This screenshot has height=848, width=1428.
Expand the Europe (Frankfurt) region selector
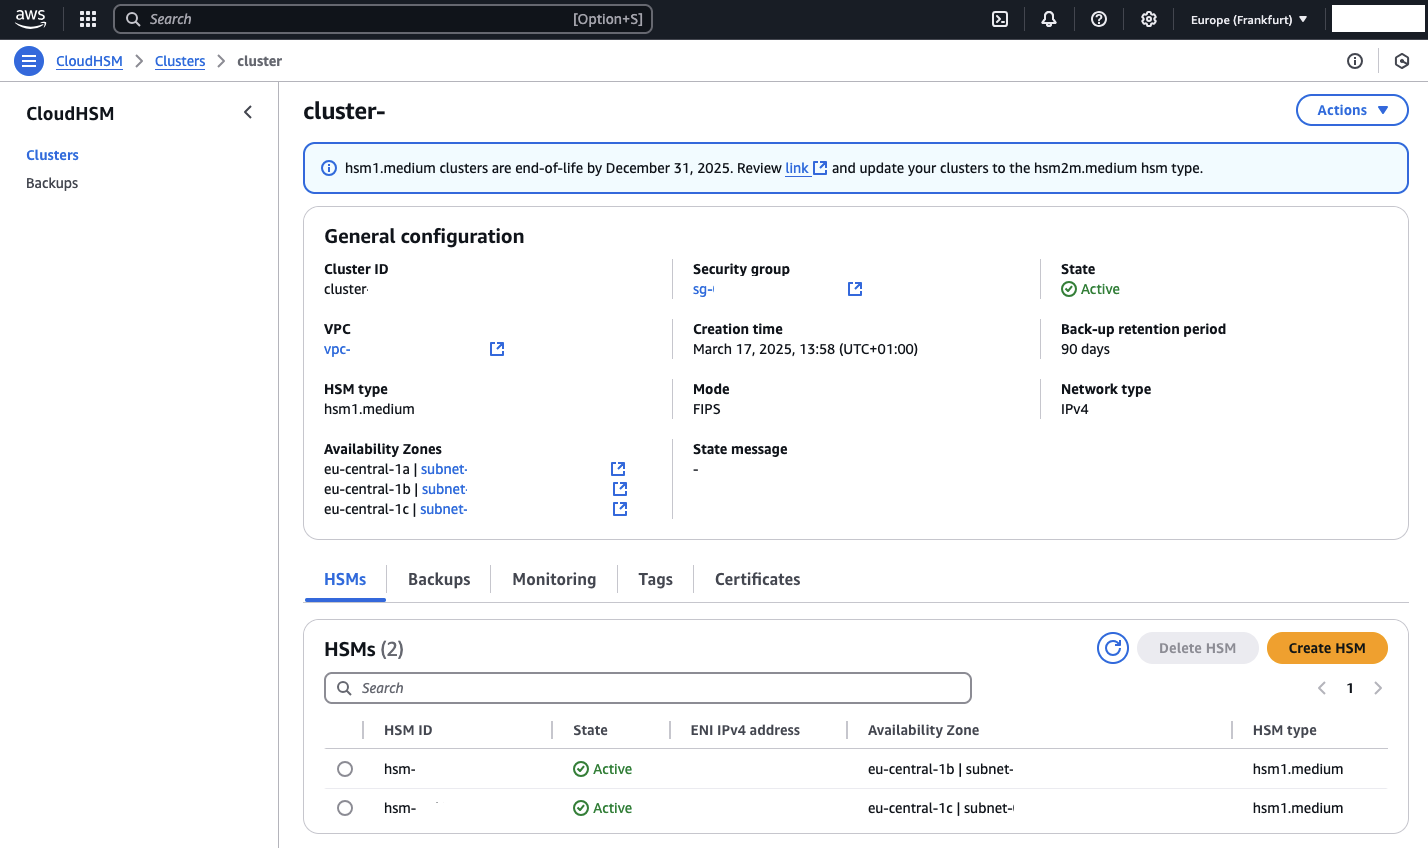point(1248,19)
